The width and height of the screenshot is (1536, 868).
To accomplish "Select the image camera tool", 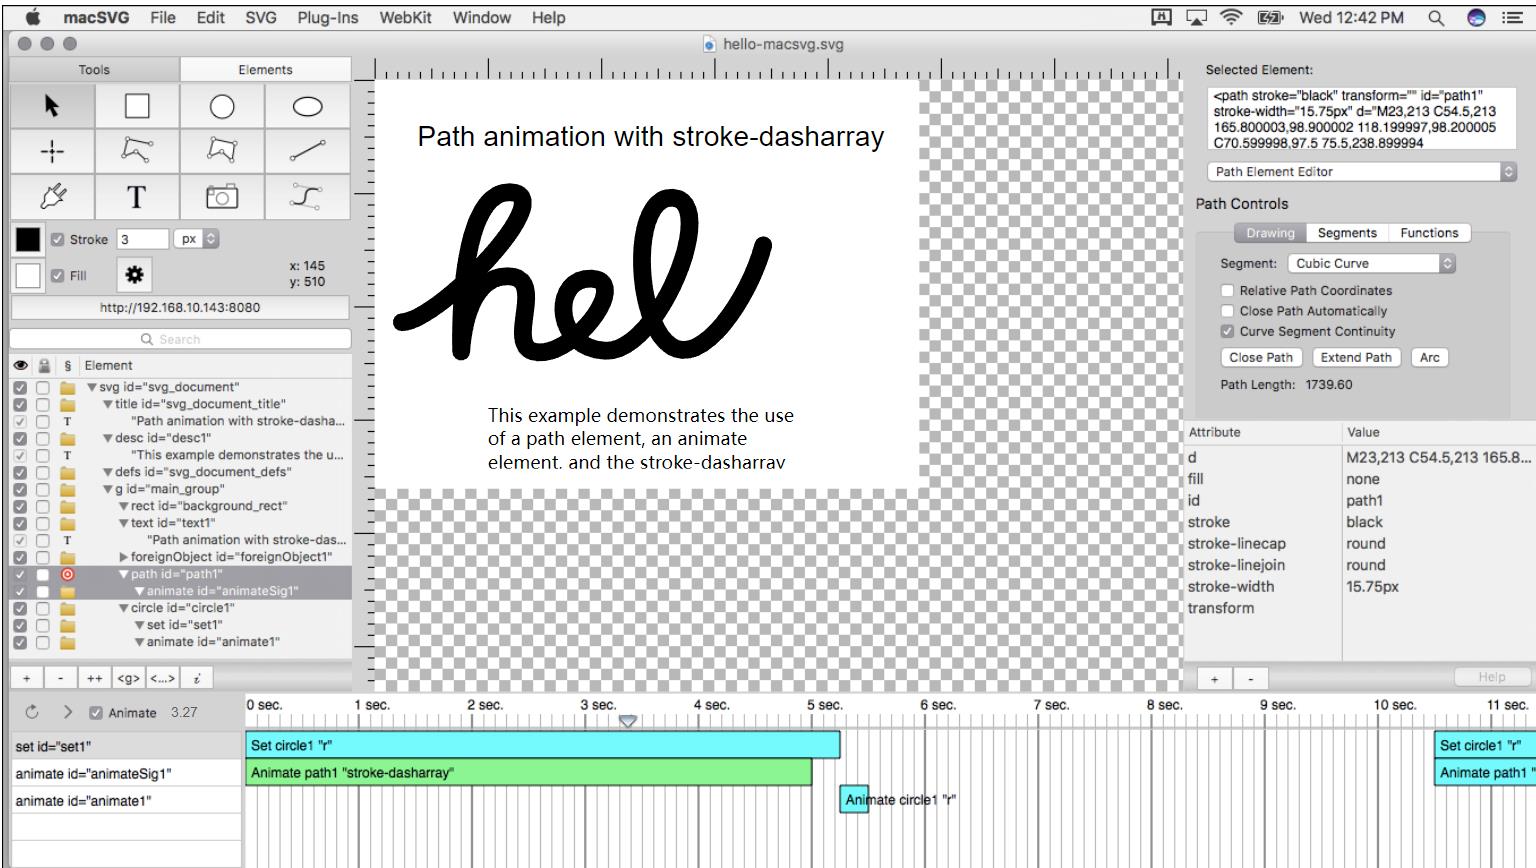I will [x=221, y=196].
